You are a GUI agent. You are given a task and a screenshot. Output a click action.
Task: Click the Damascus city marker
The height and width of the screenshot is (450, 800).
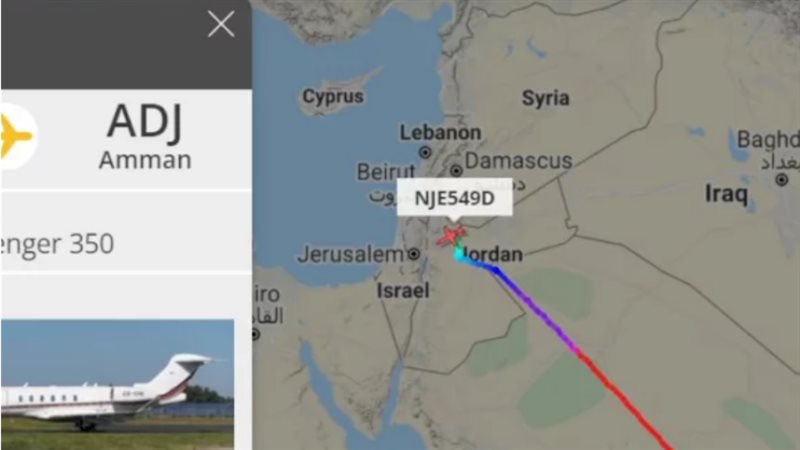click(456, 170)
